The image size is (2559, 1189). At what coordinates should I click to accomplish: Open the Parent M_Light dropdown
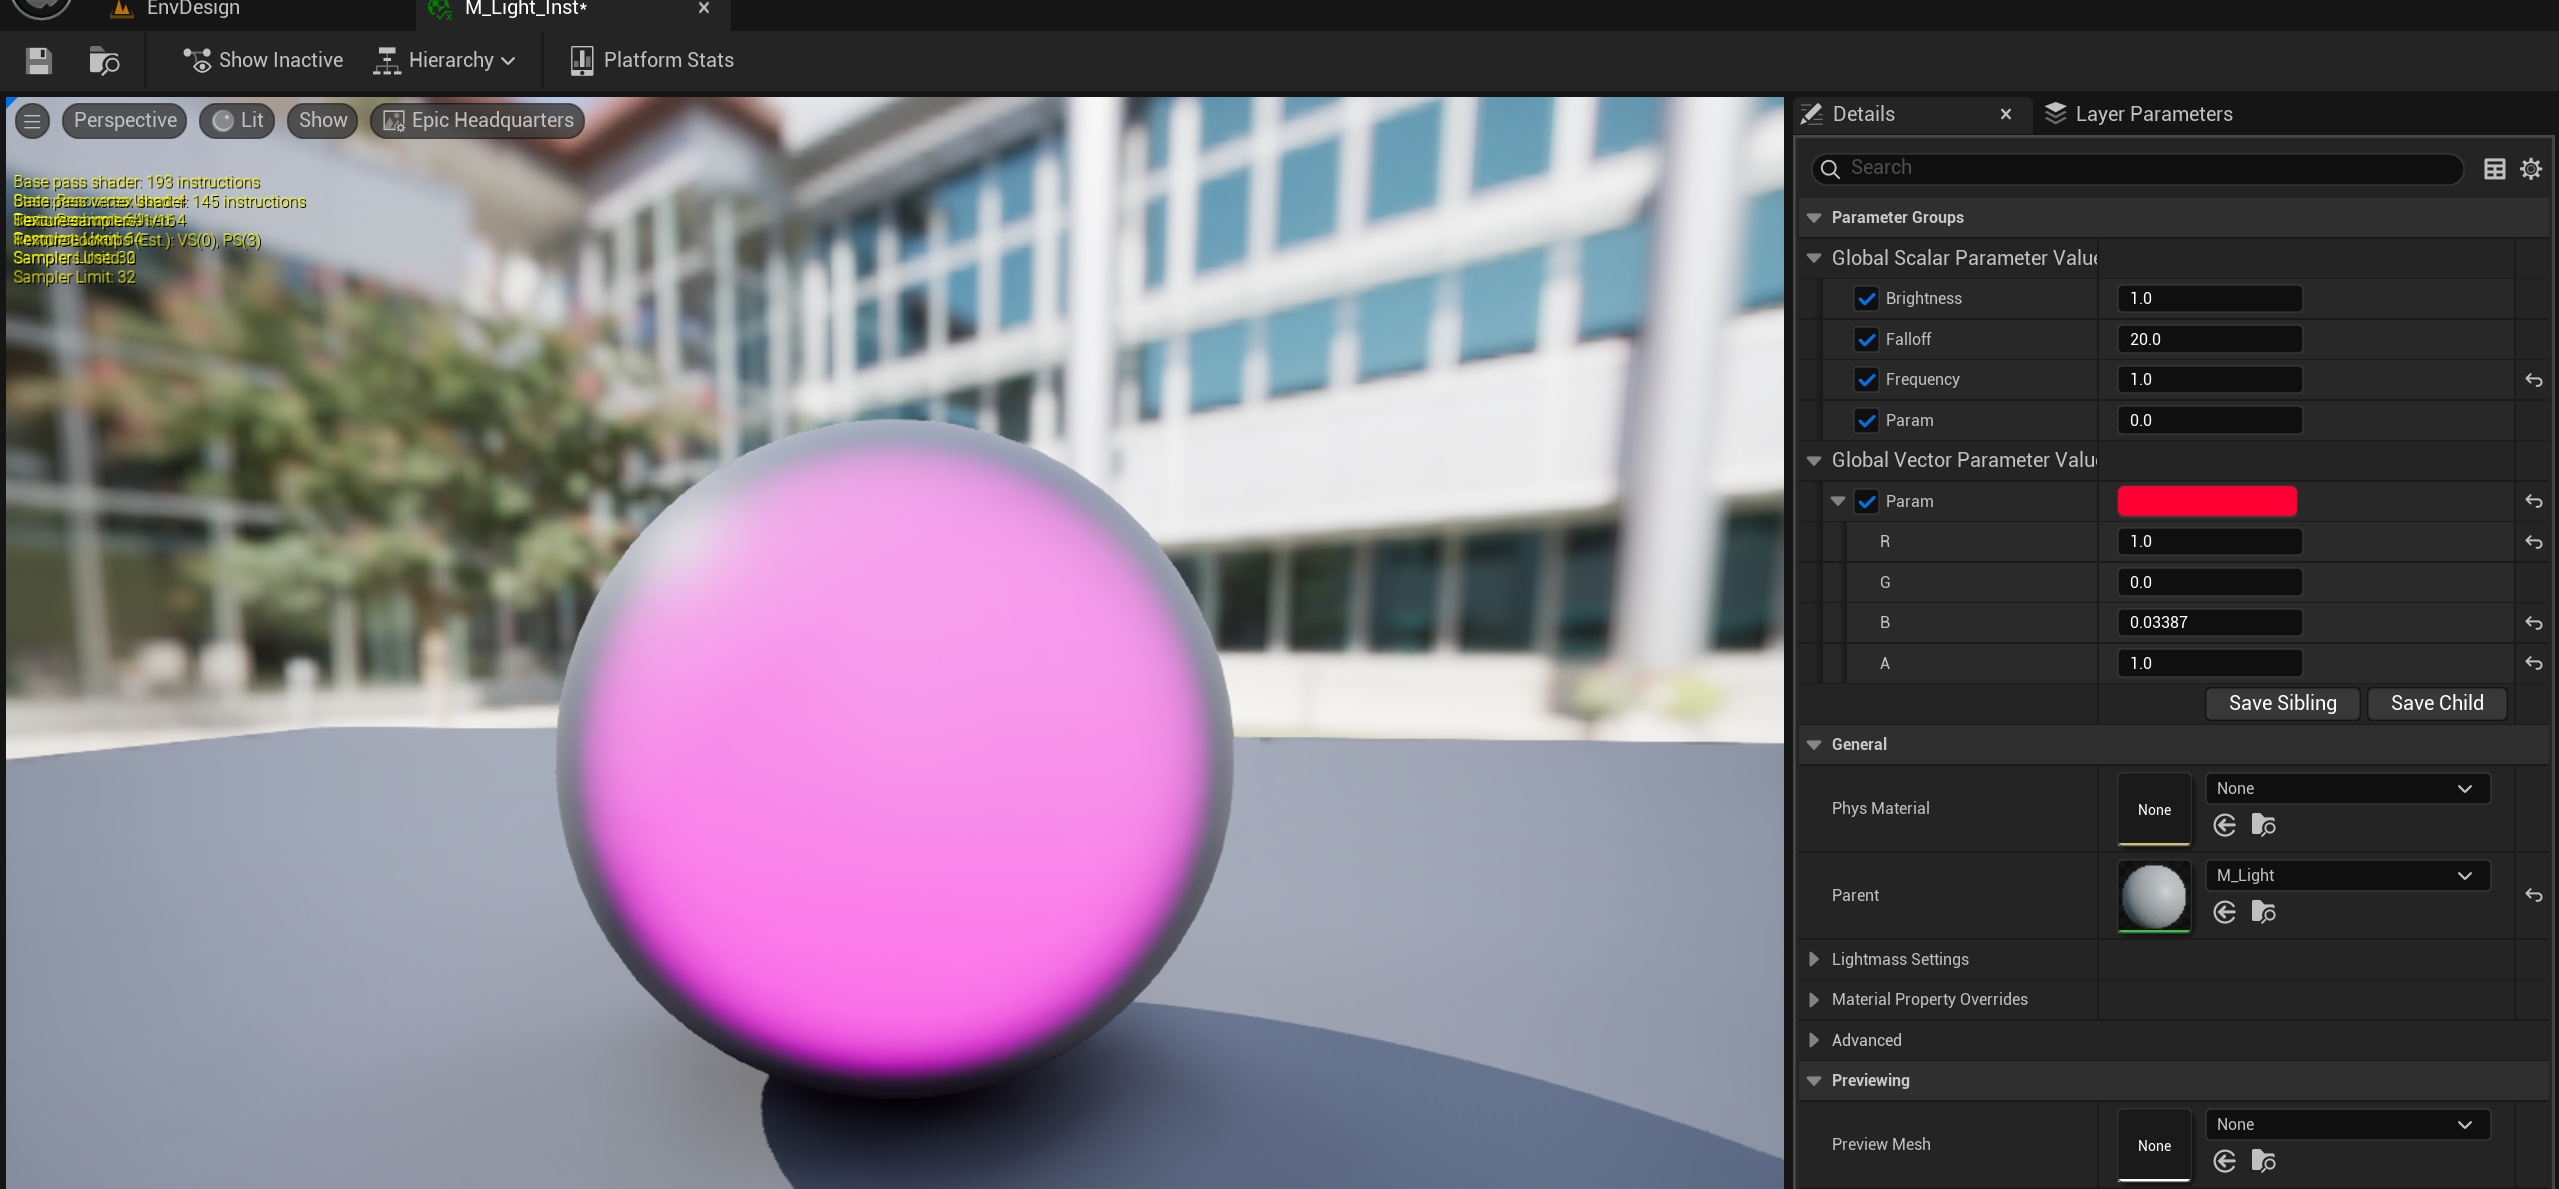(x=2346, y=875)
